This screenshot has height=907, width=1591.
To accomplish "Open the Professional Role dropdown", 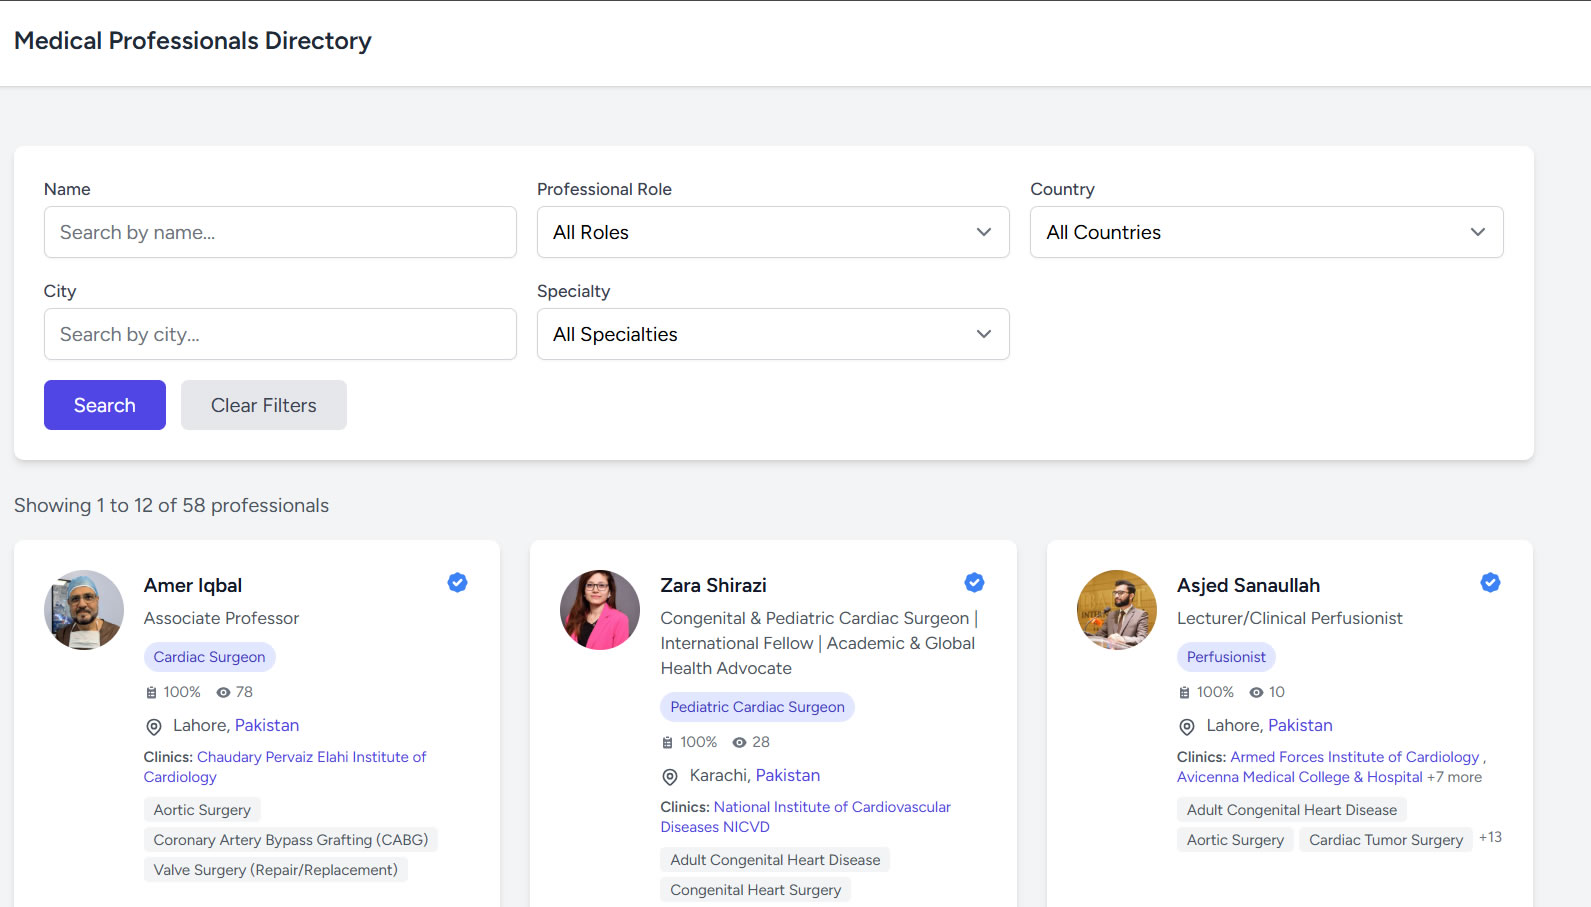I will [x=772, y=232].
